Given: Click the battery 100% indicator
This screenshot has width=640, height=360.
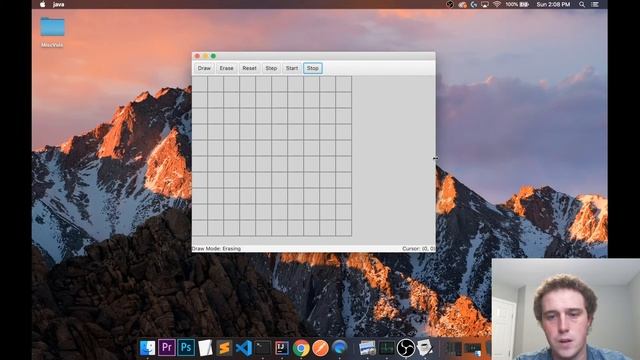Looking at the screenshot, I should [517, 4].
